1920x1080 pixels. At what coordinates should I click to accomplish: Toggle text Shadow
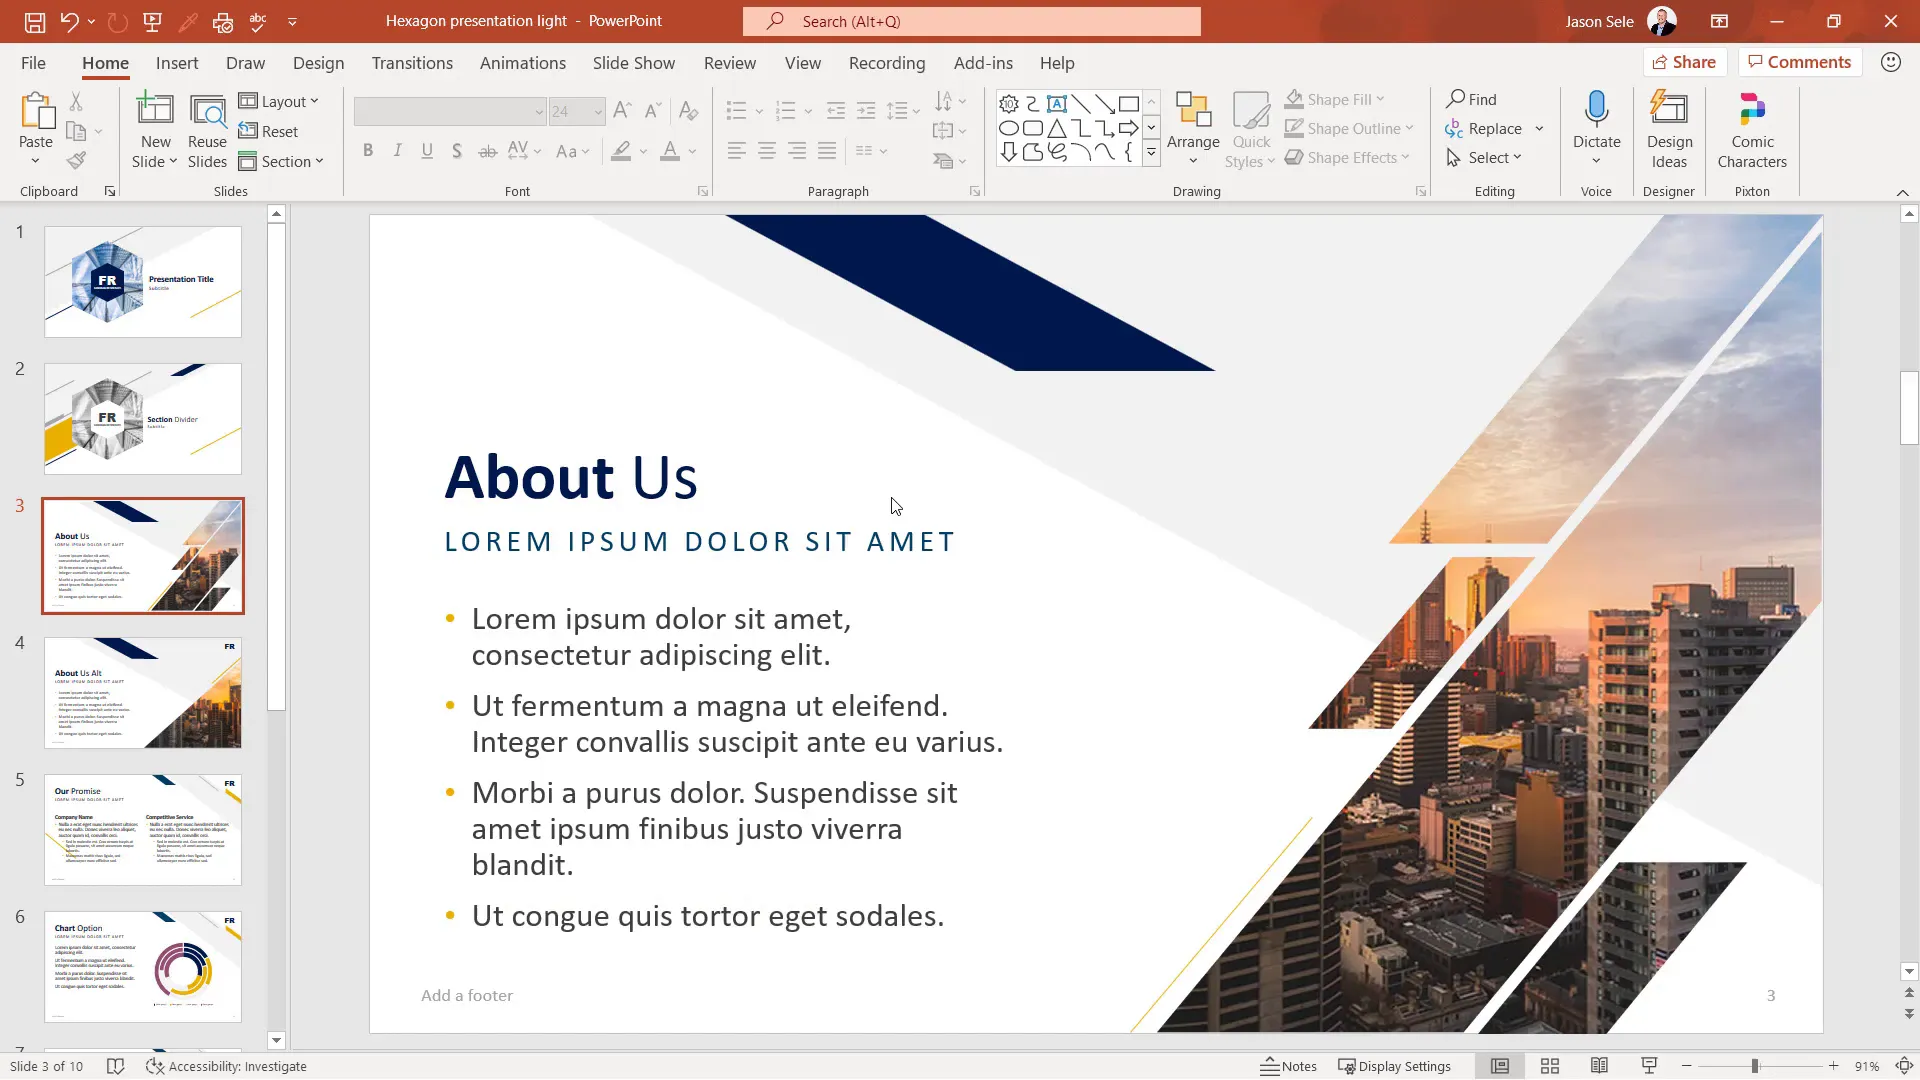(x=457, y=151)
